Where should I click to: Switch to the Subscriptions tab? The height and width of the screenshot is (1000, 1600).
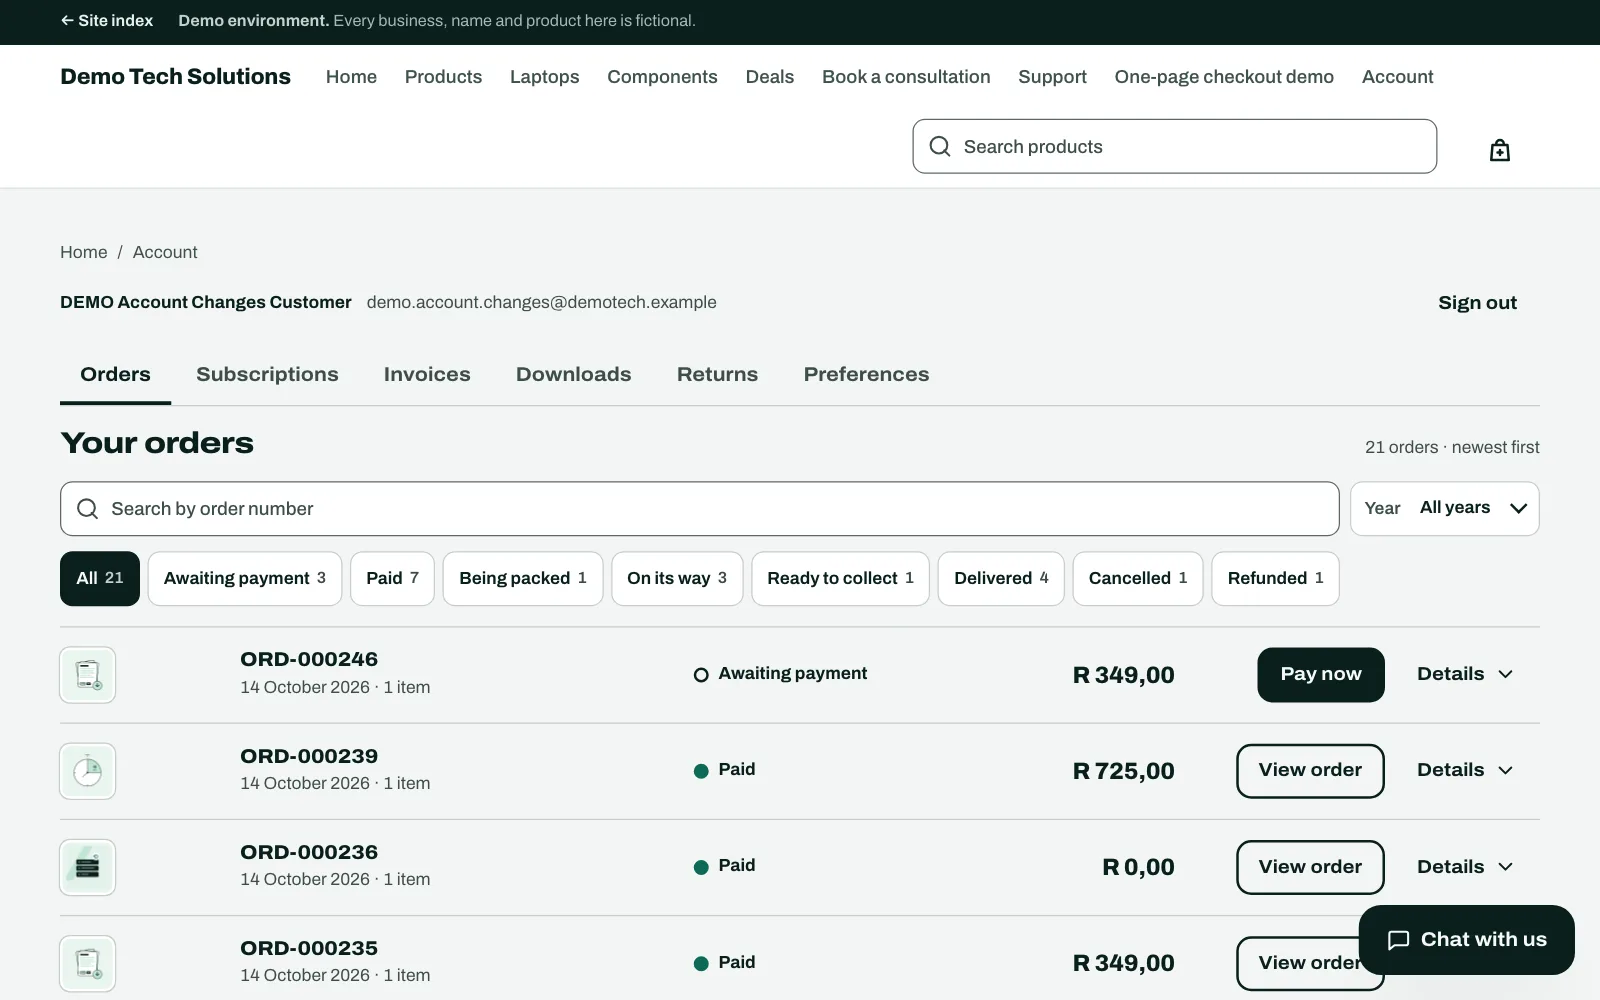pos(267,374)
